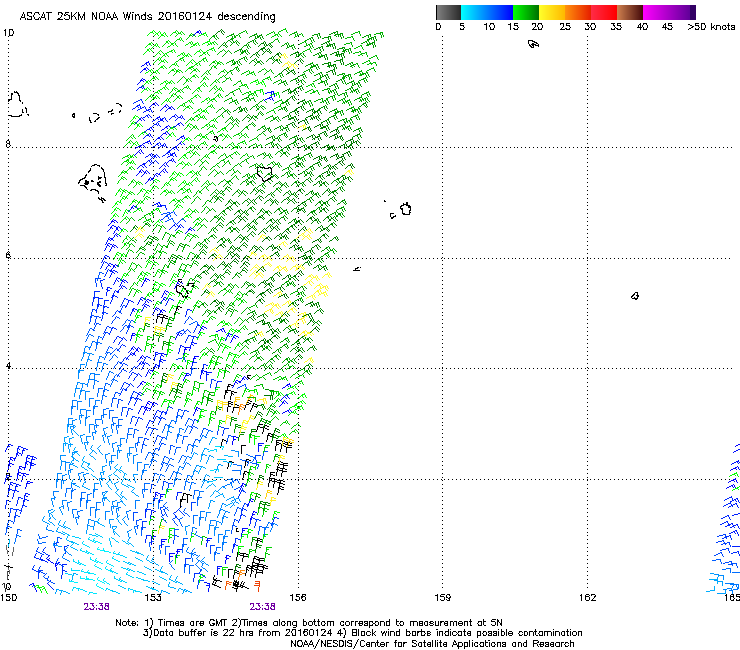
Task: Select the '159' longitude axis label
Action: [442, 598]
